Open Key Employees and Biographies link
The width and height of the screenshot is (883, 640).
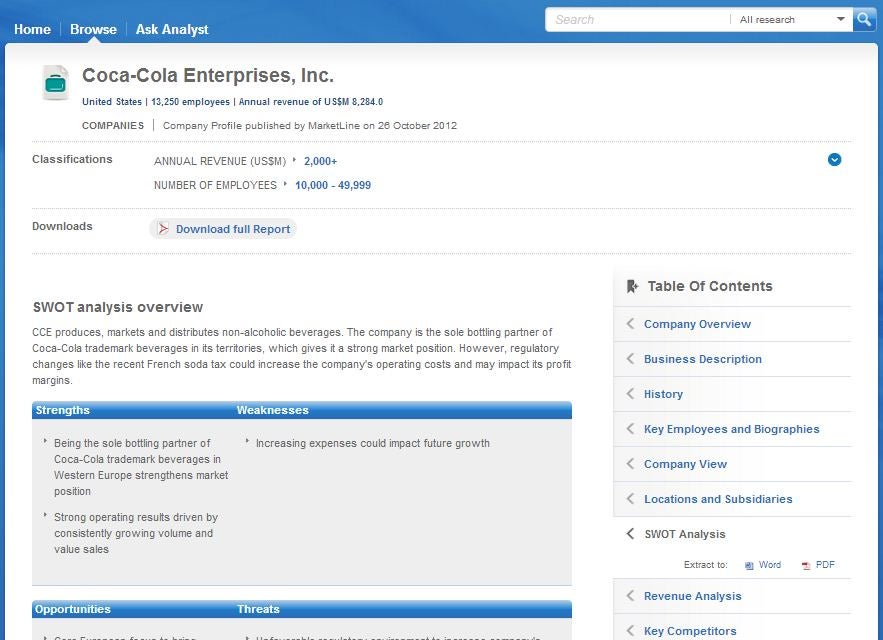point(732,429)
